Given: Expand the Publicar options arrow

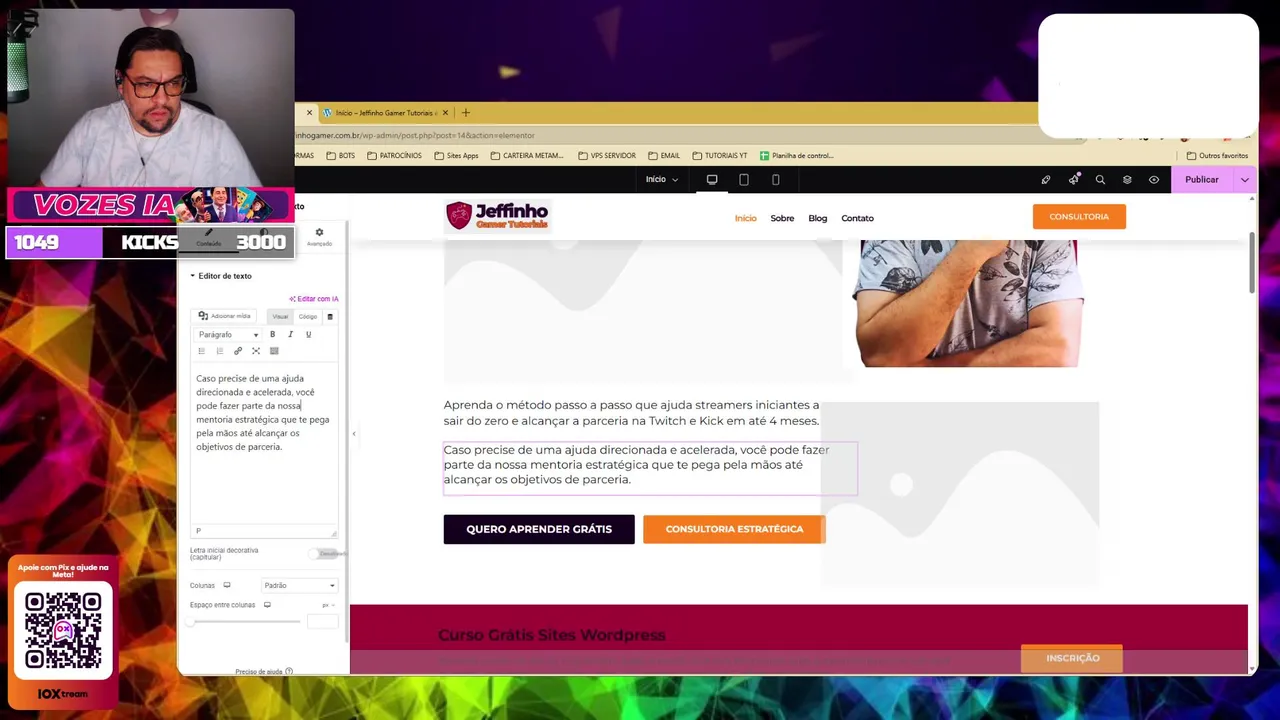Looking at the screenshot, I should click(1245, 180).
